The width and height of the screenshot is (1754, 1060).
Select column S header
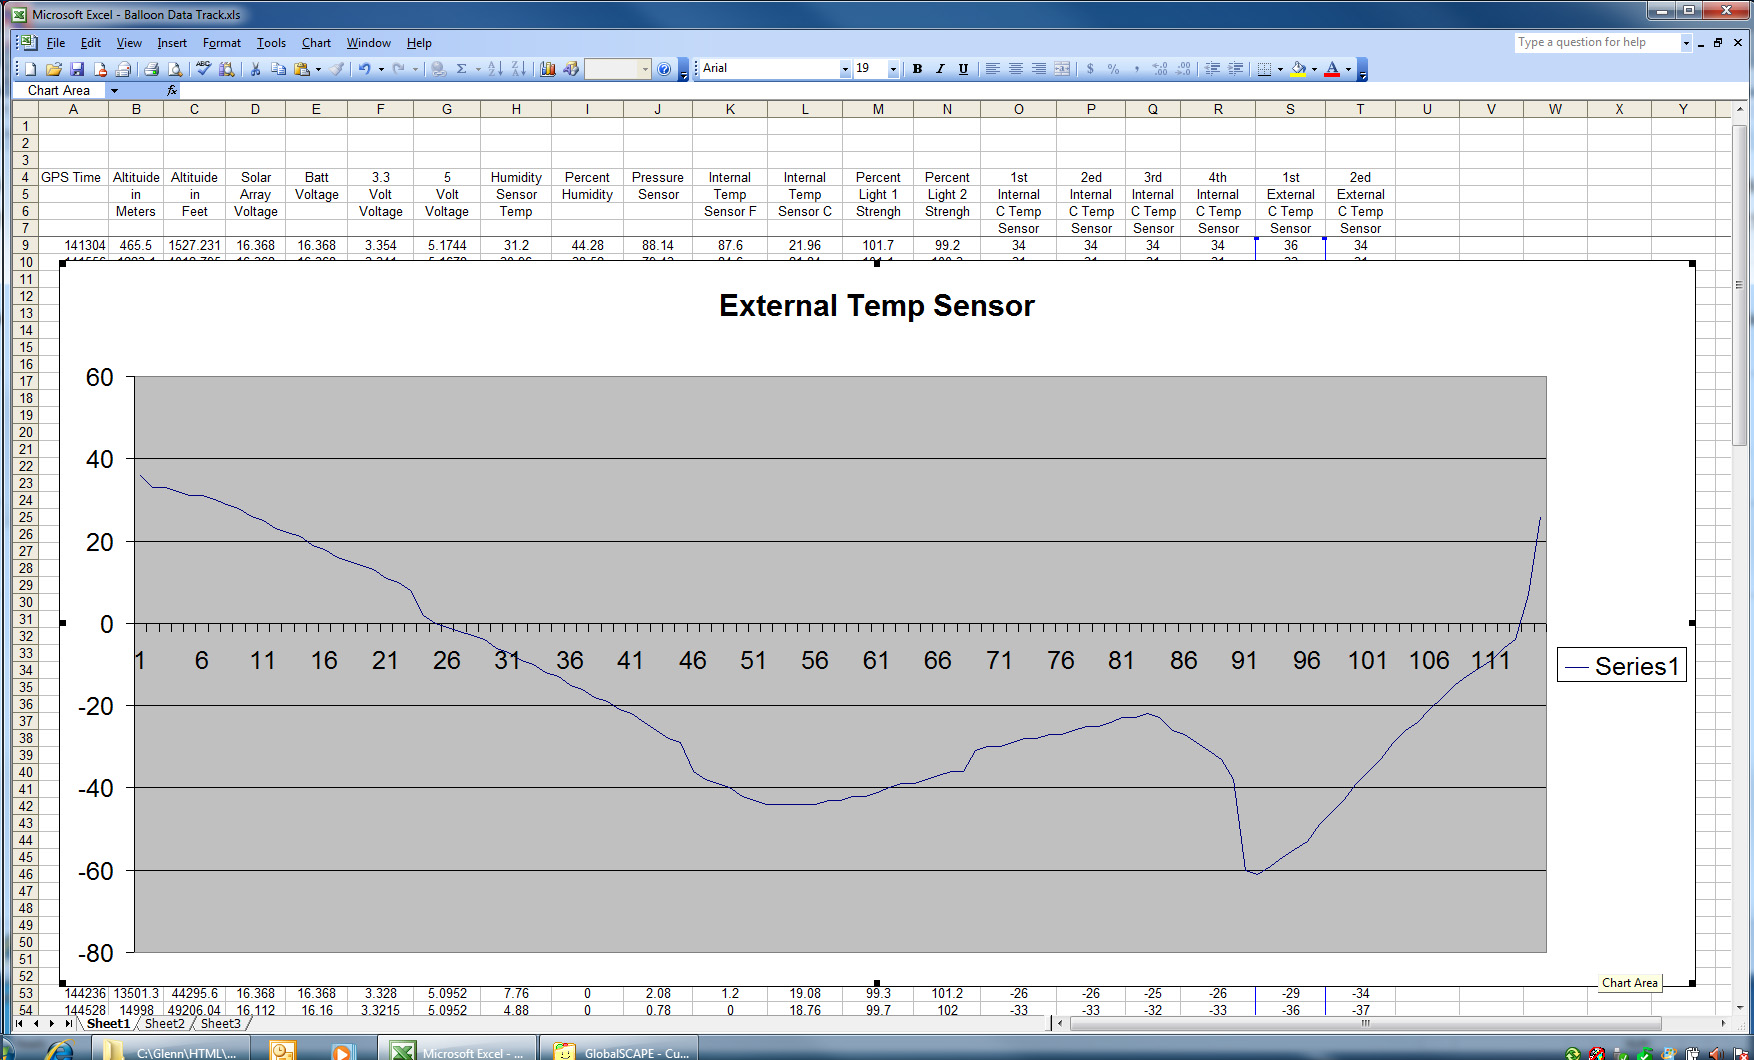pos(1290,109)
